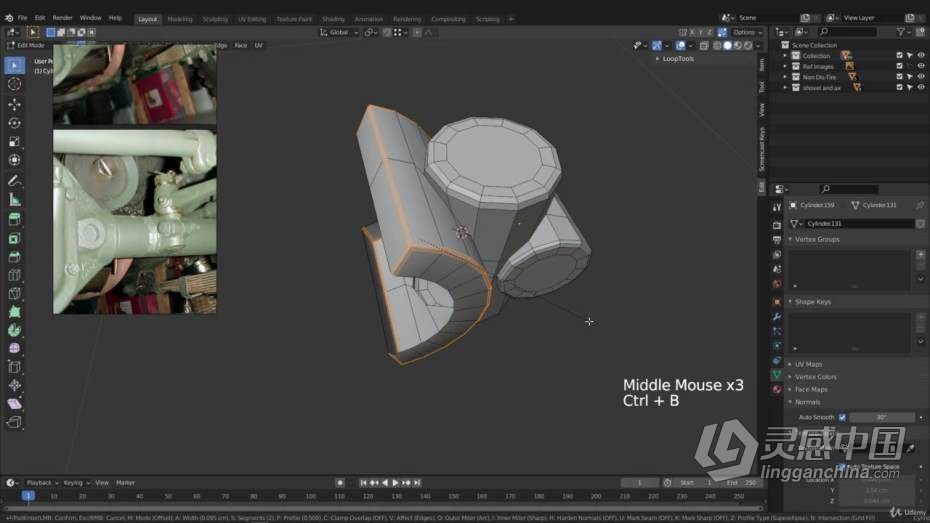Select the Rip Region tool
This screenshot has height=523, width=930.
click(x=14, y=422)
